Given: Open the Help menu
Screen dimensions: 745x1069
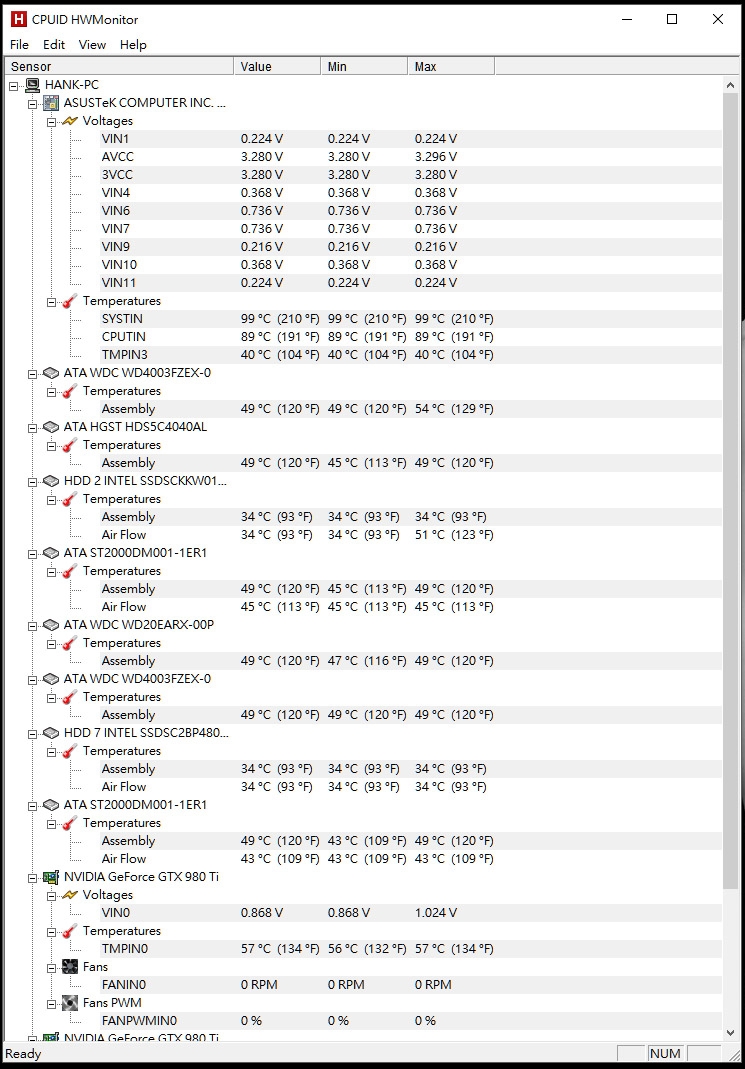Looking at the screenshot, I should pyautogui.click(x=133, y=44).
